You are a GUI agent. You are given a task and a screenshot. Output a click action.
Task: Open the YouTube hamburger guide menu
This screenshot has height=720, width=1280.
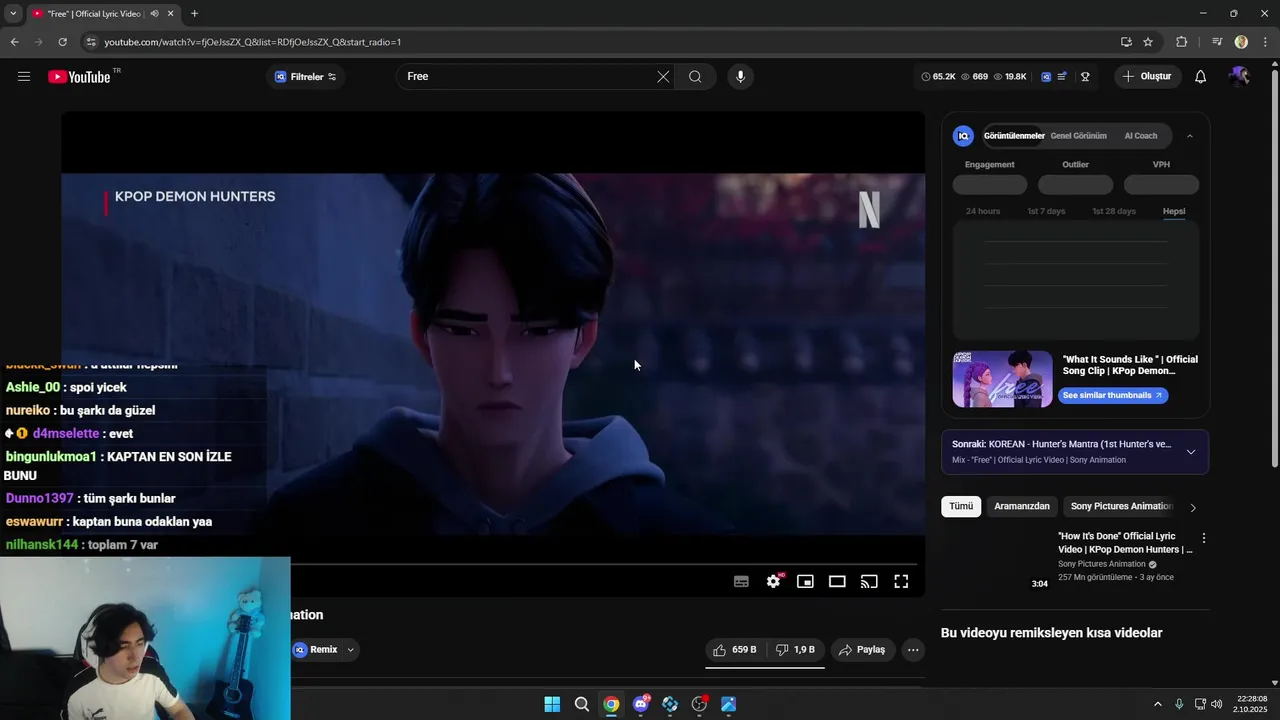(24, 77)
